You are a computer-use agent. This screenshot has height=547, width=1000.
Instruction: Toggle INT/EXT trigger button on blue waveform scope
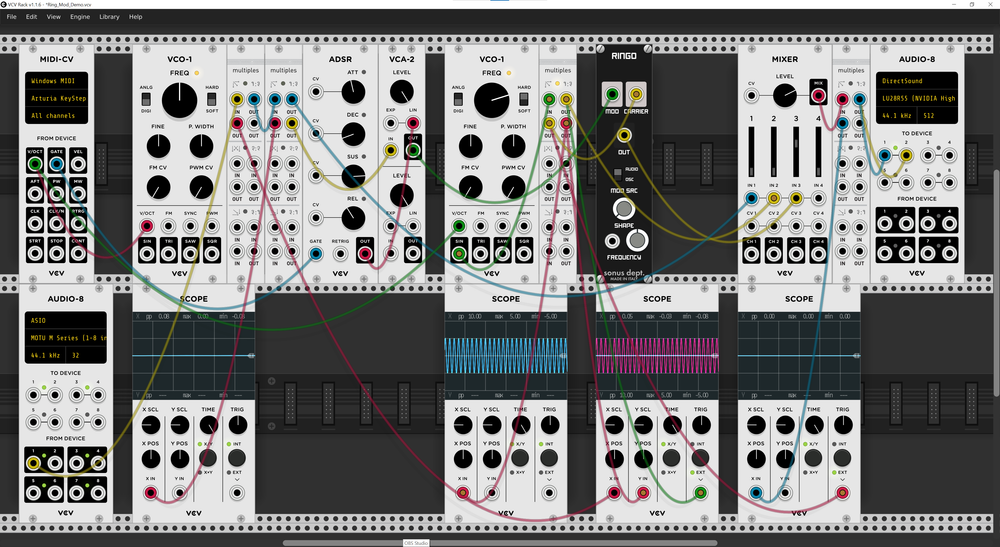point(549,457)
